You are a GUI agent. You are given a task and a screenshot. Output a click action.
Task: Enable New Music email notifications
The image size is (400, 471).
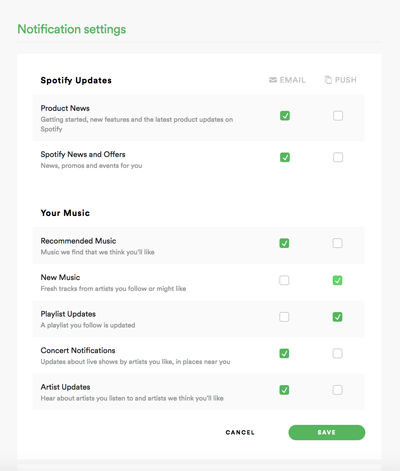pos(284,280)
